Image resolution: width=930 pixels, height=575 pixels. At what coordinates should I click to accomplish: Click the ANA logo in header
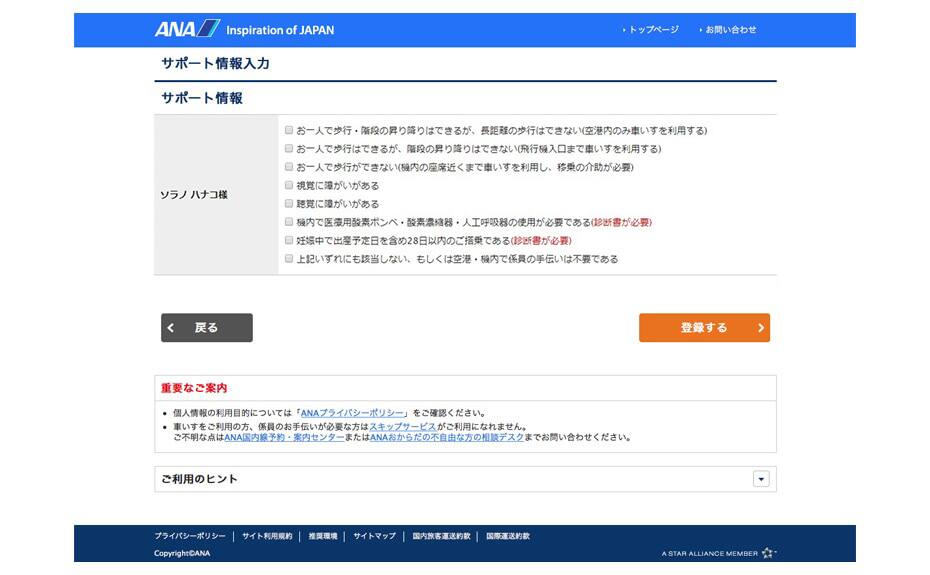pyautogui.click(x=187, y=29)
